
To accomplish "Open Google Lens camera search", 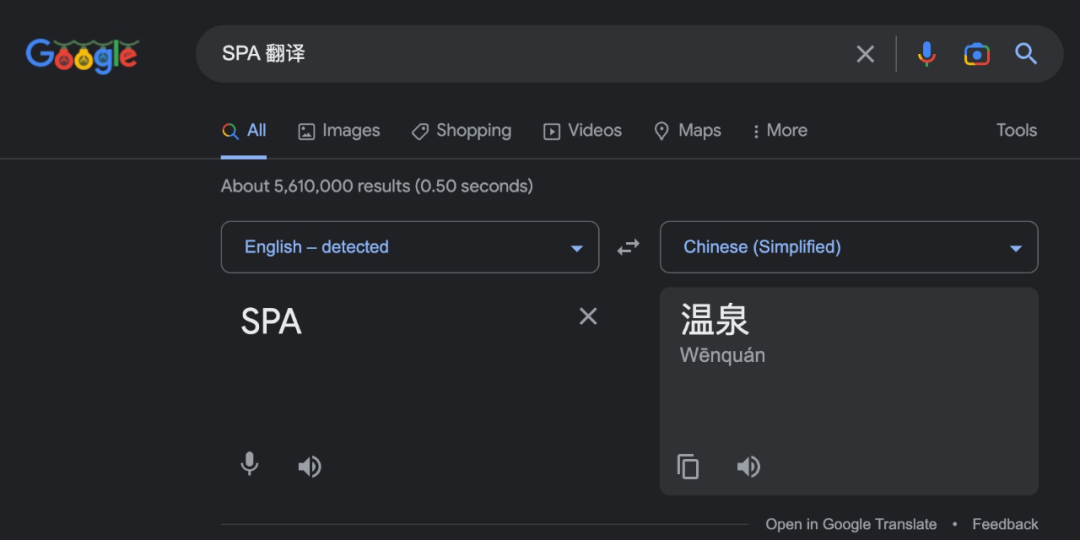I will 977,54.
